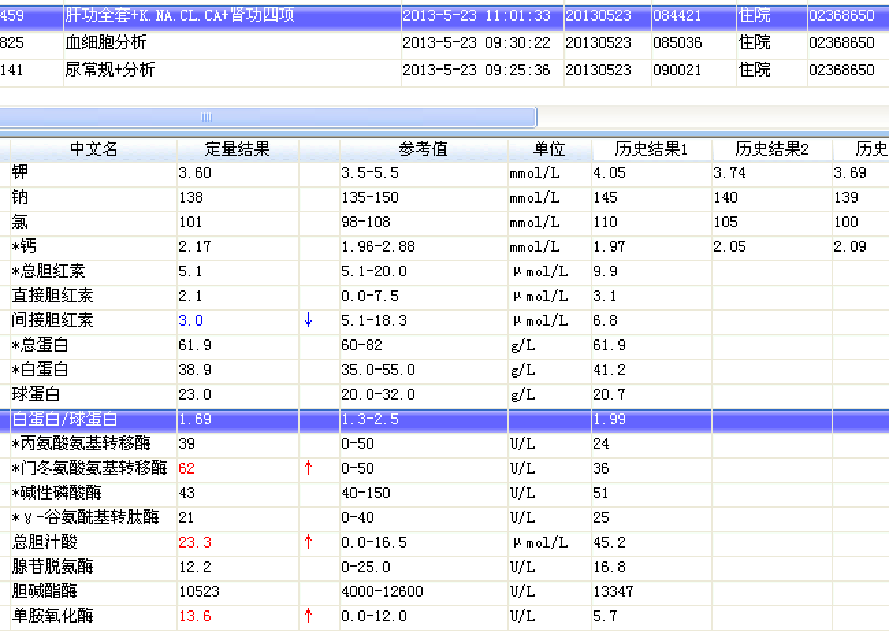Select the 氯 result row name
Image resolution: width=890 pixels, height=631 pixels.
click(19, 222)
